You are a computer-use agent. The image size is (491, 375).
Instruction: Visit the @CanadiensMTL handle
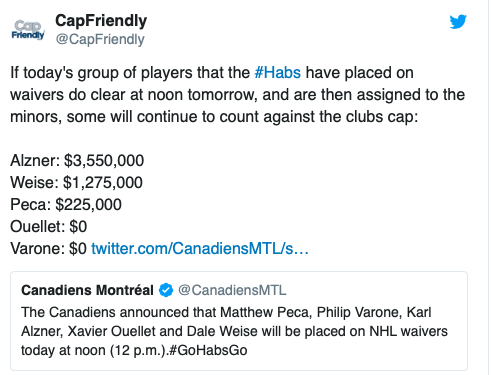coord(232,290)
